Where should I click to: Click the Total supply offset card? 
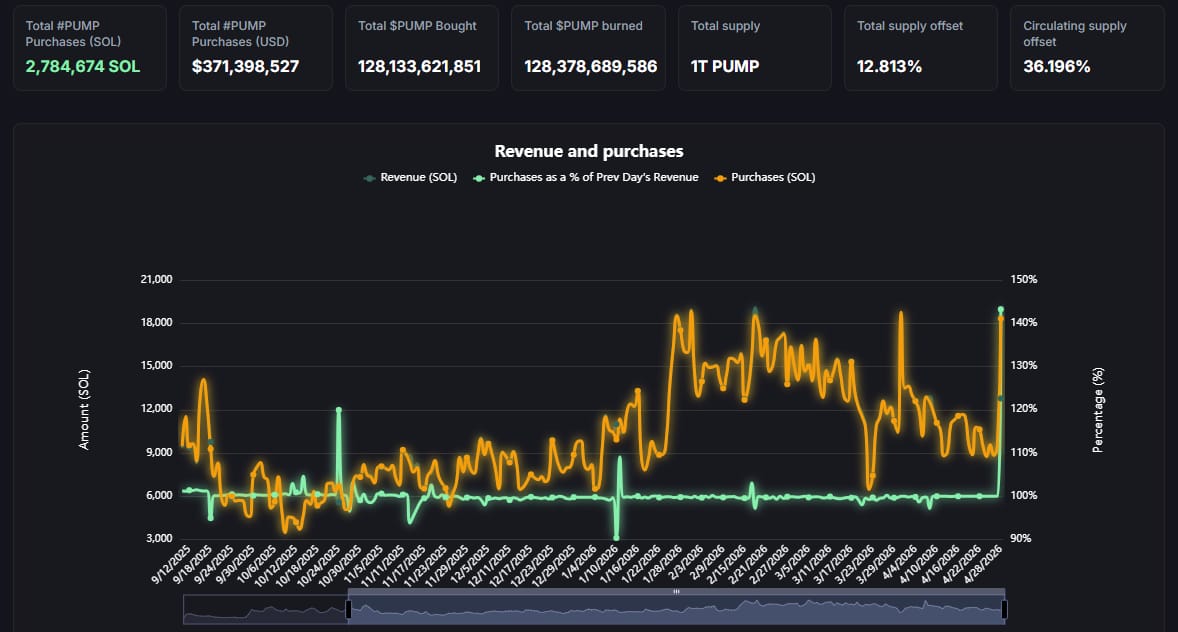pos(921,48)
